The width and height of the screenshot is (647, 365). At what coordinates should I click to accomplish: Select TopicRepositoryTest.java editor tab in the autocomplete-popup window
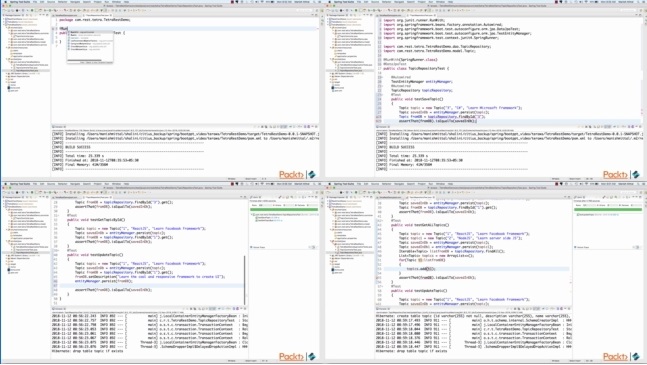coord(96,15)
